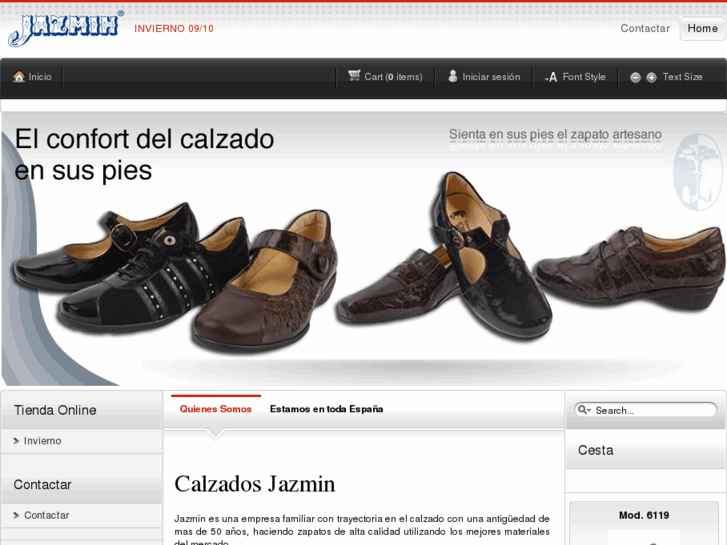Open the Inicio menu item
Viewport: 727px width, 545px height.
[x=40, y=77]
